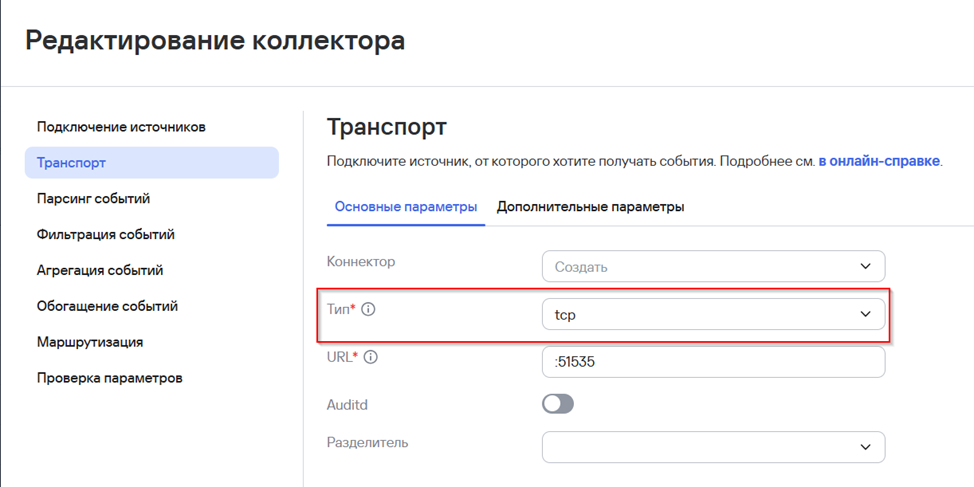Screen dimensions: 974x487
Task: Open the в онлайн-справке link
Action: 879,160
